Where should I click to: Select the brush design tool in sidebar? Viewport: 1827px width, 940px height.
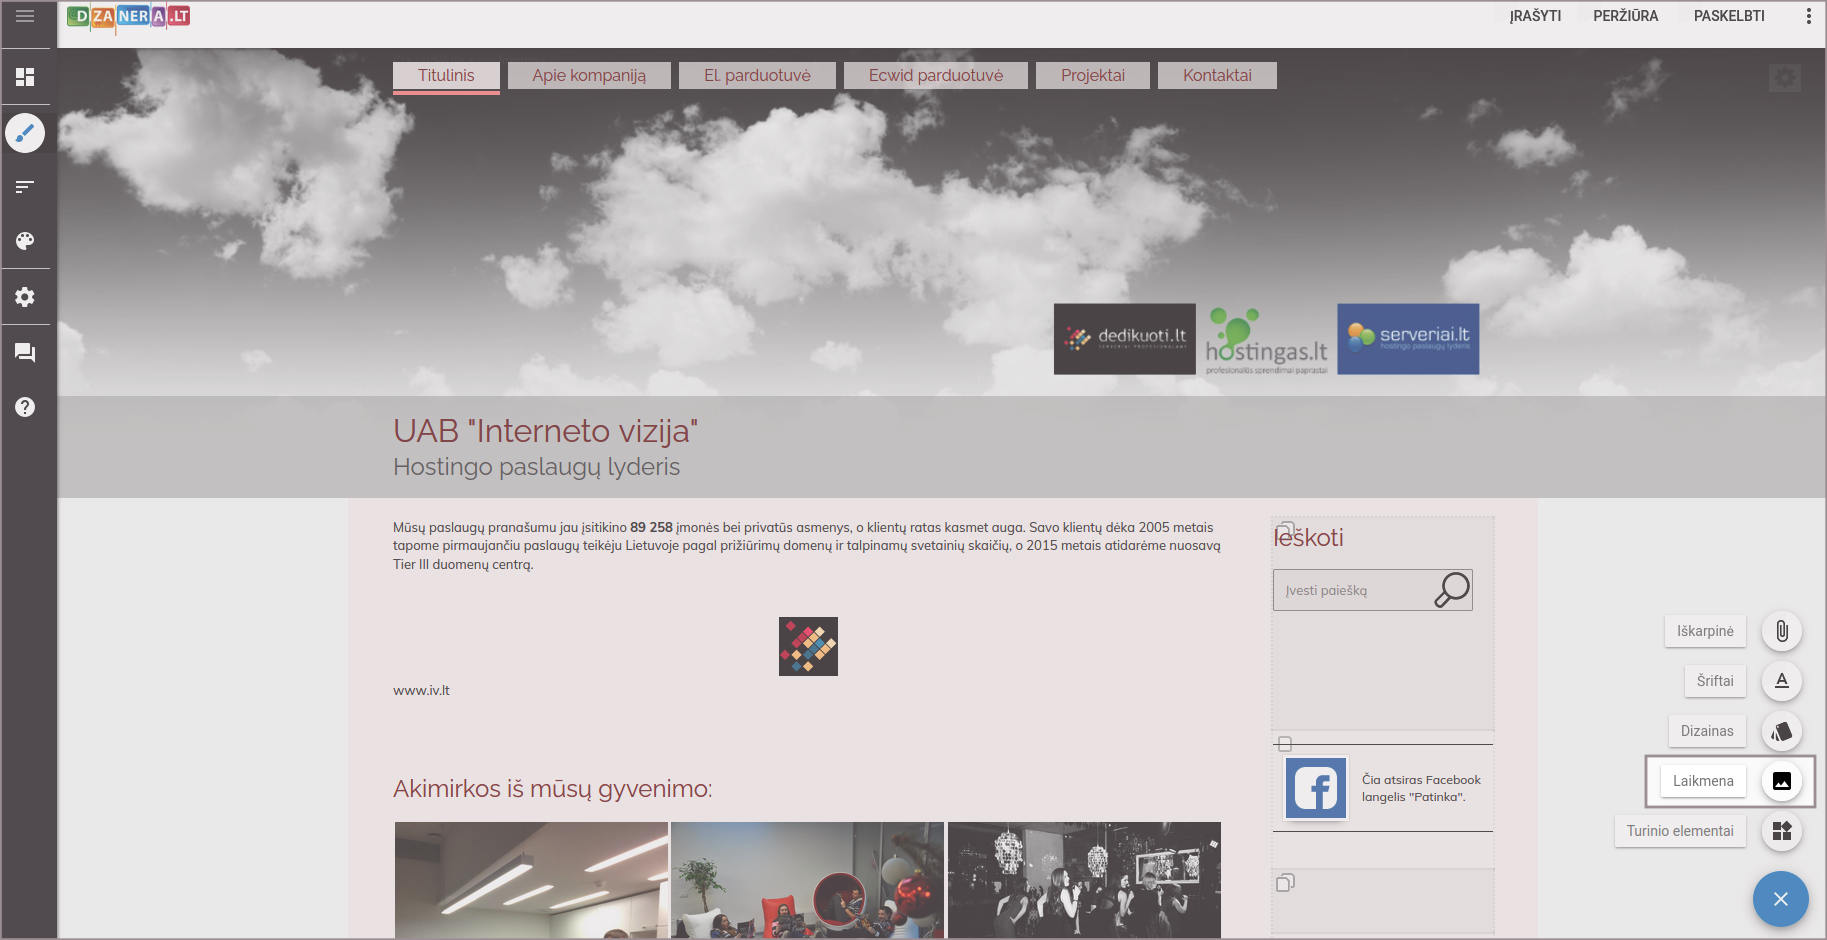[25, 133]
